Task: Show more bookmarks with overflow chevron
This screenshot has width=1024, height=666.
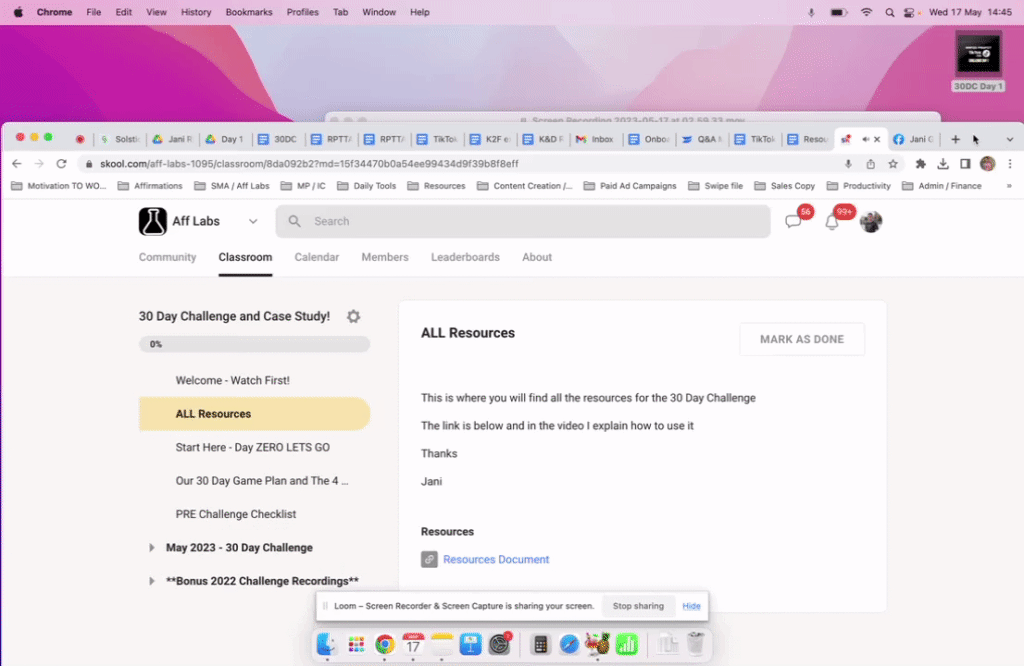Action: 1009,186
